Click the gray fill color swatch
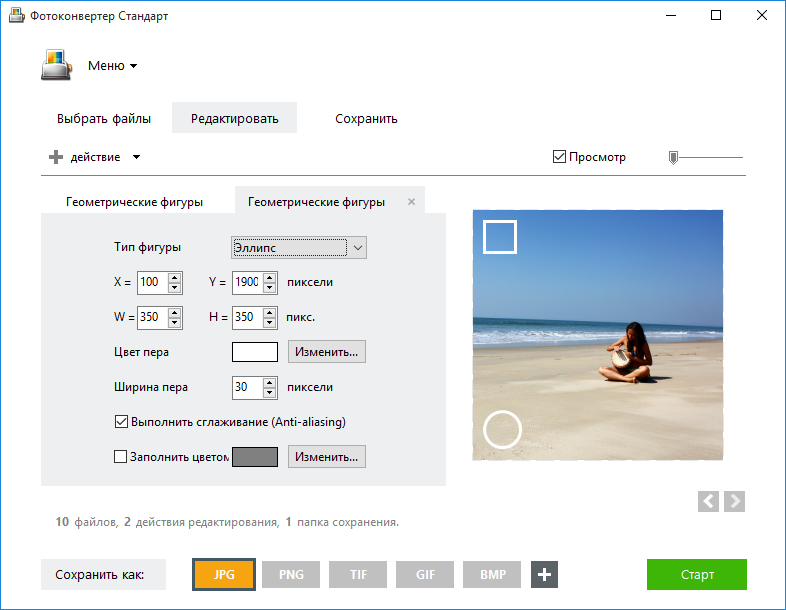This screenshot has width=786, height=610. [x=255, y=457]
